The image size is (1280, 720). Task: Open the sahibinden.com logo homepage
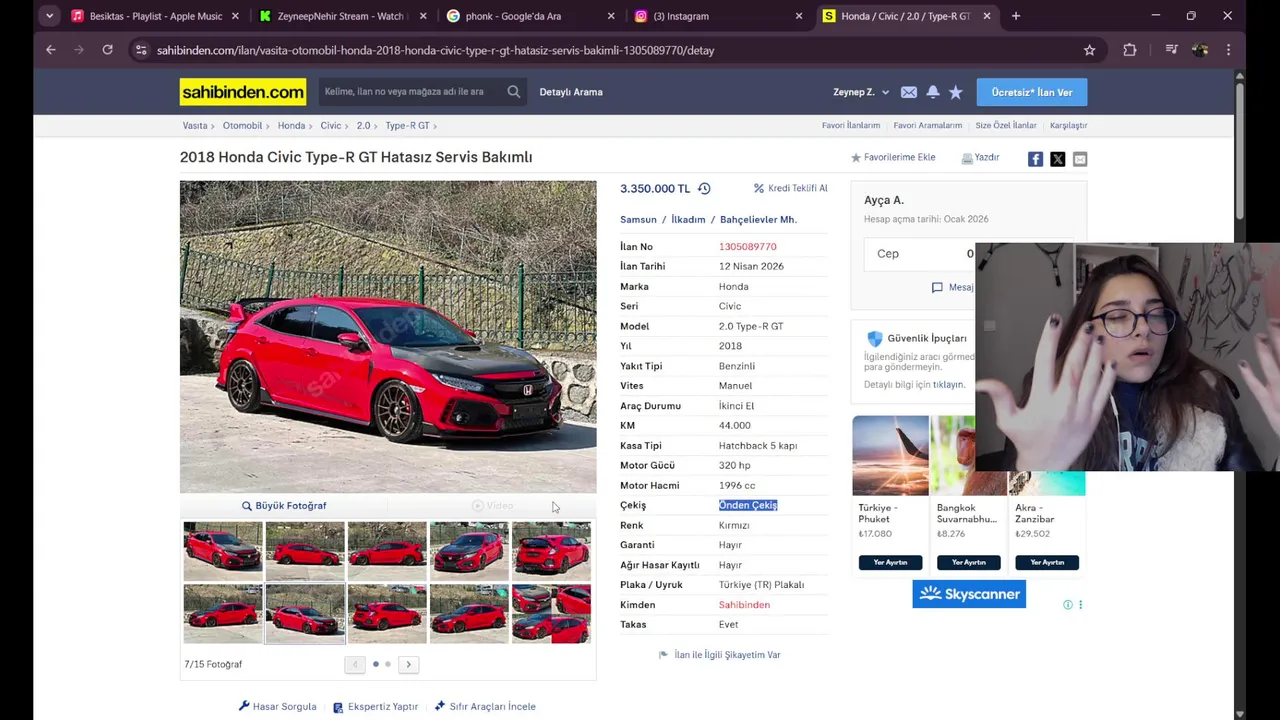tap(243, 92)
